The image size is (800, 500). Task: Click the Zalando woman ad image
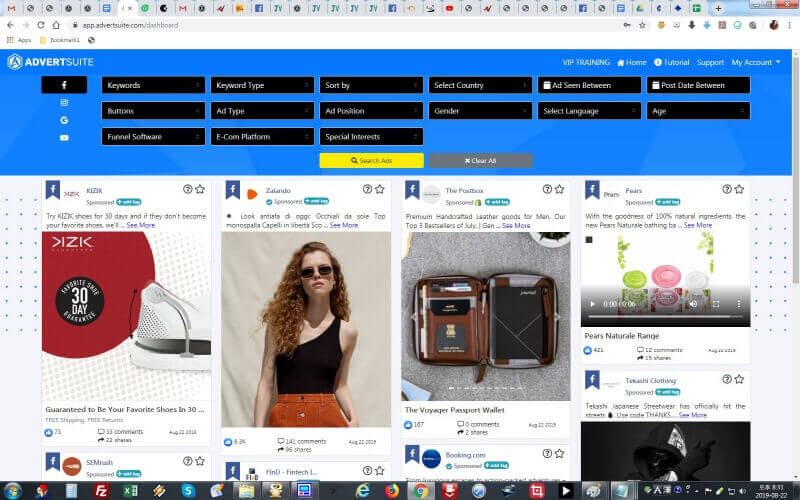(306, 329)
